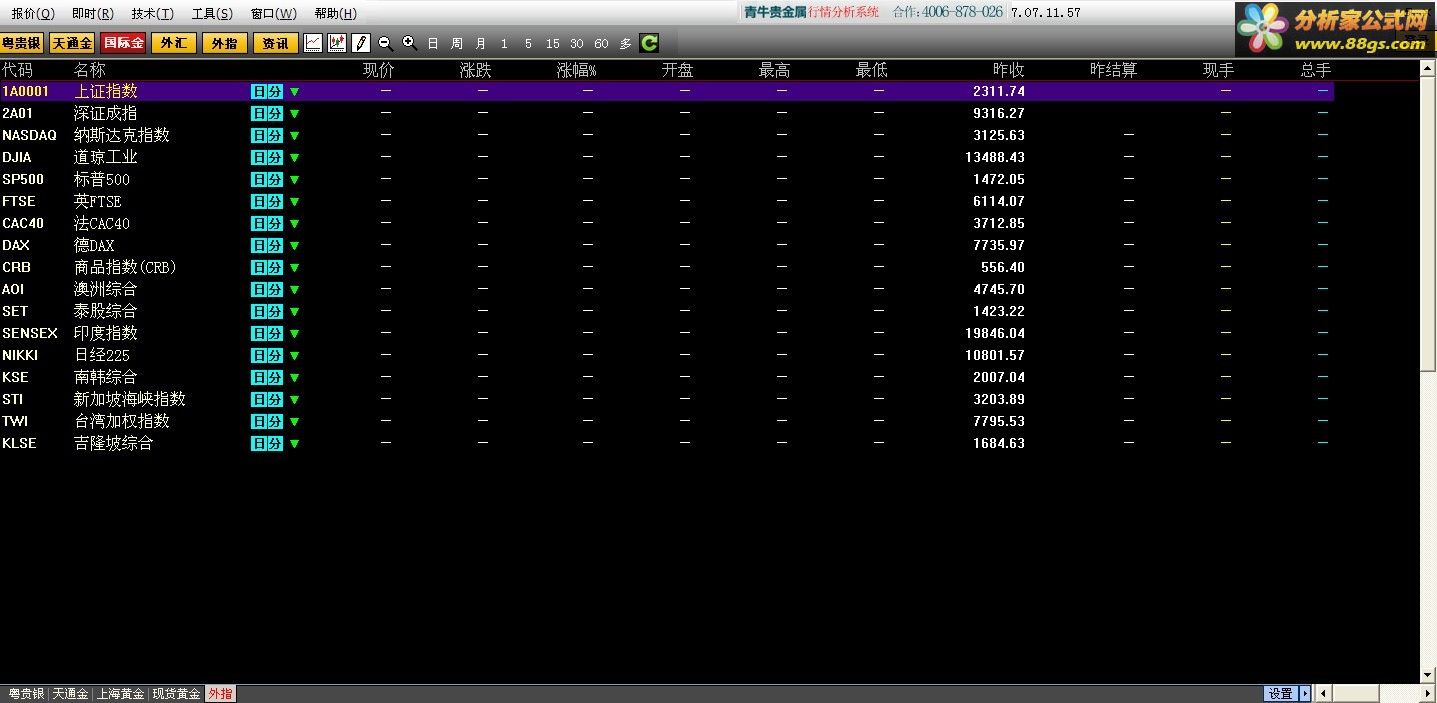Click the 外汇 toolbar button
1437x703 pixels.
pyautogui.click(x=174, y=43)
